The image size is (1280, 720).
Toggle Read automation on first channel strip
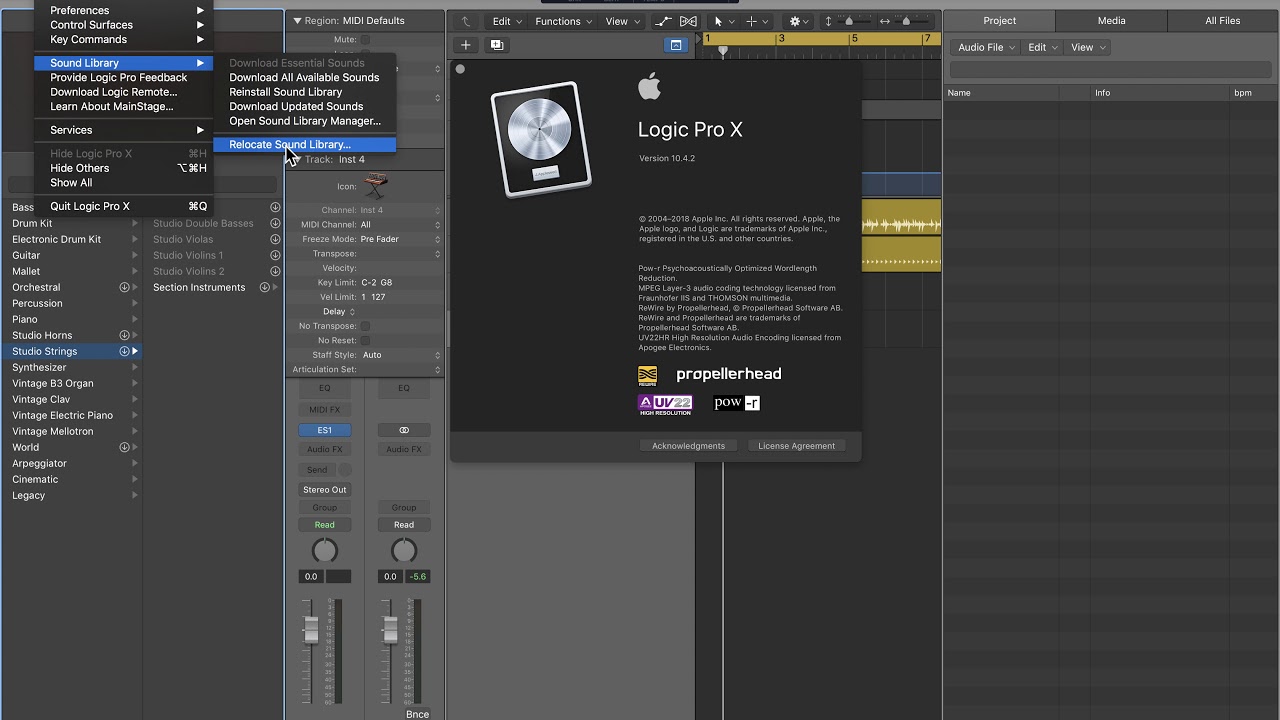pyautogui.click(x=325, y=525)
